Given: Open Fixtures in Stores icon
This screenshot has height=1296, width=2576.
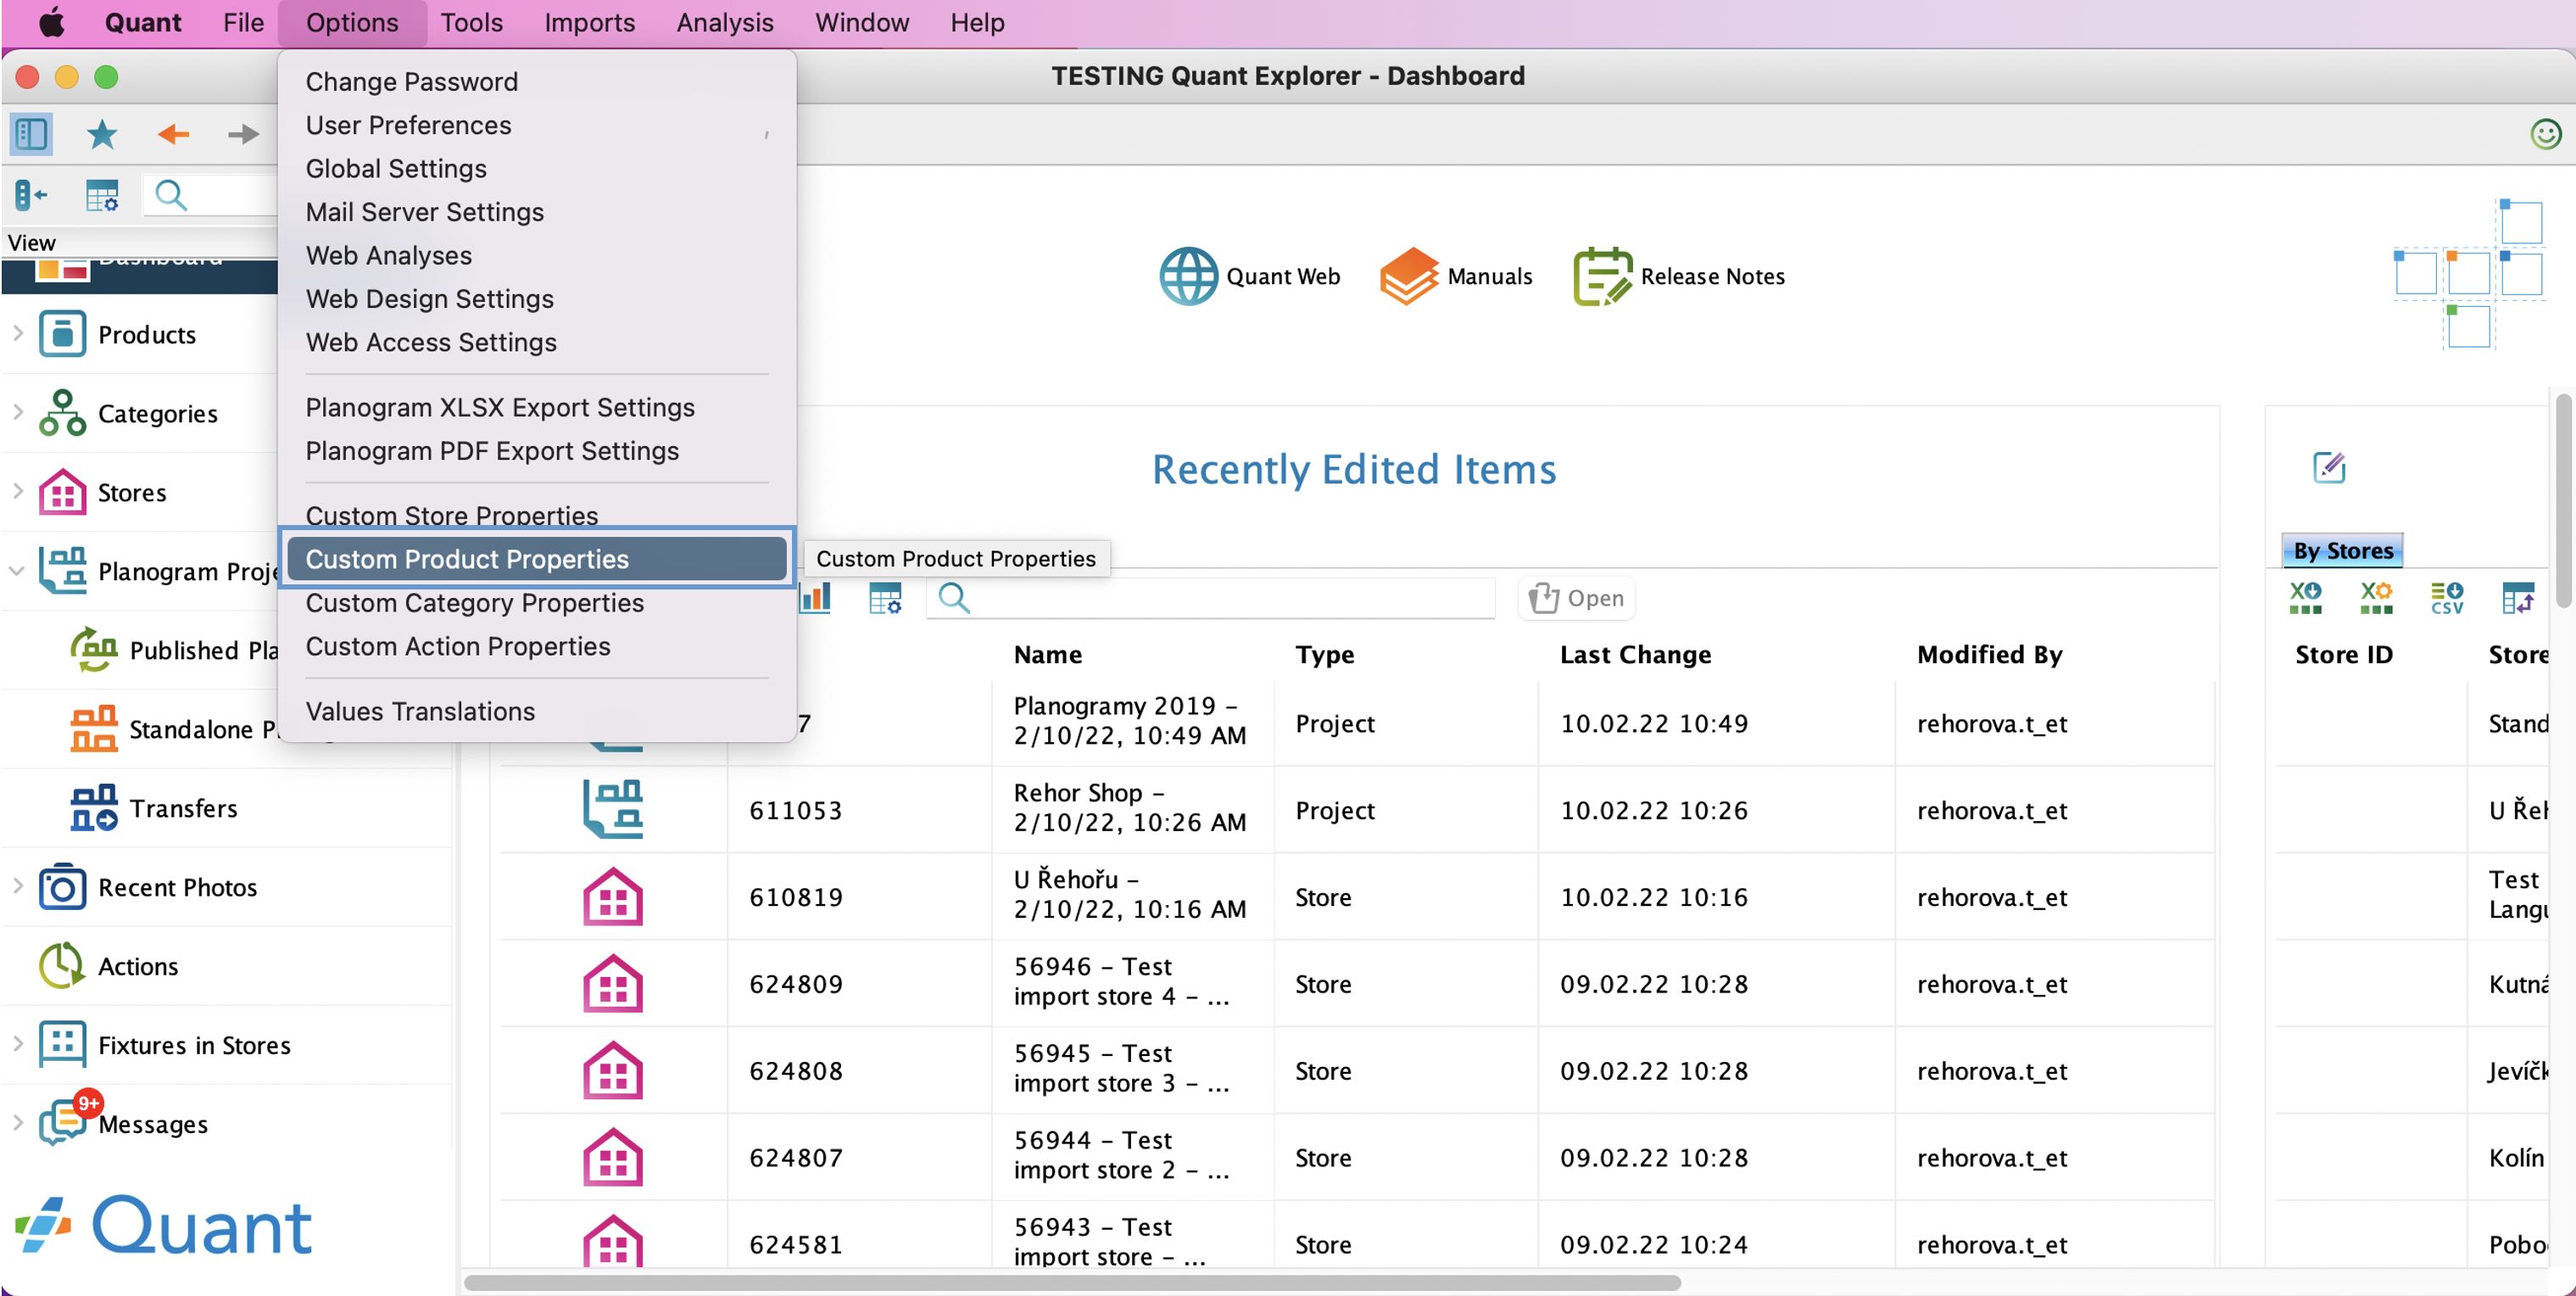Looking at the screenshot, I should [x=62, y=1045].
